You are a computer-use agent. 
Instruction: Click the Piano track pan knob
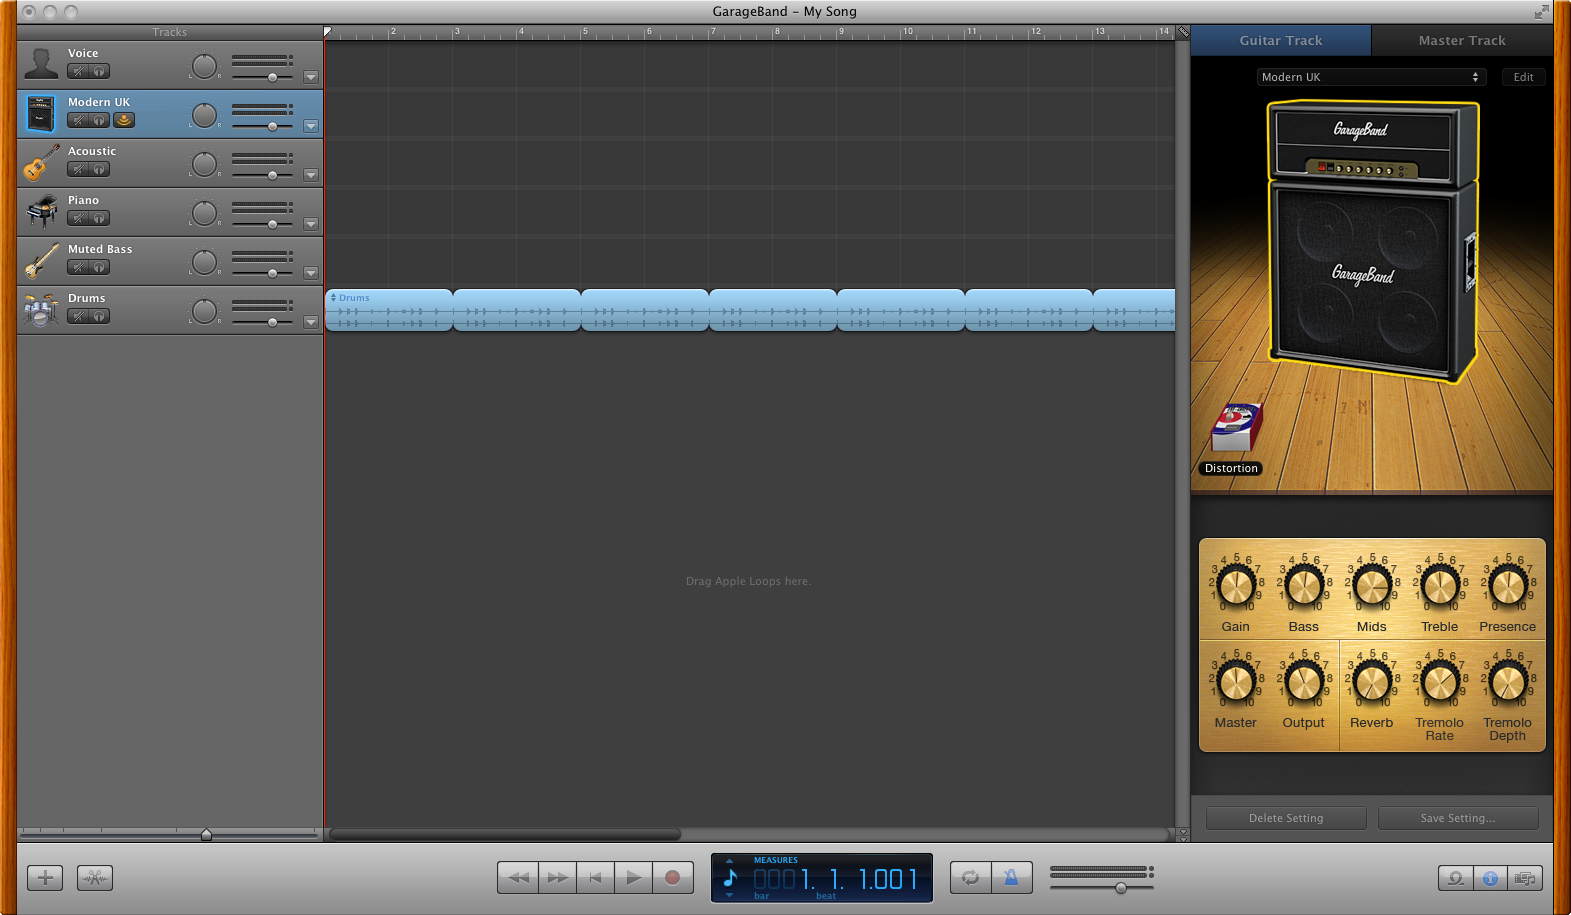tap(204, 213)
